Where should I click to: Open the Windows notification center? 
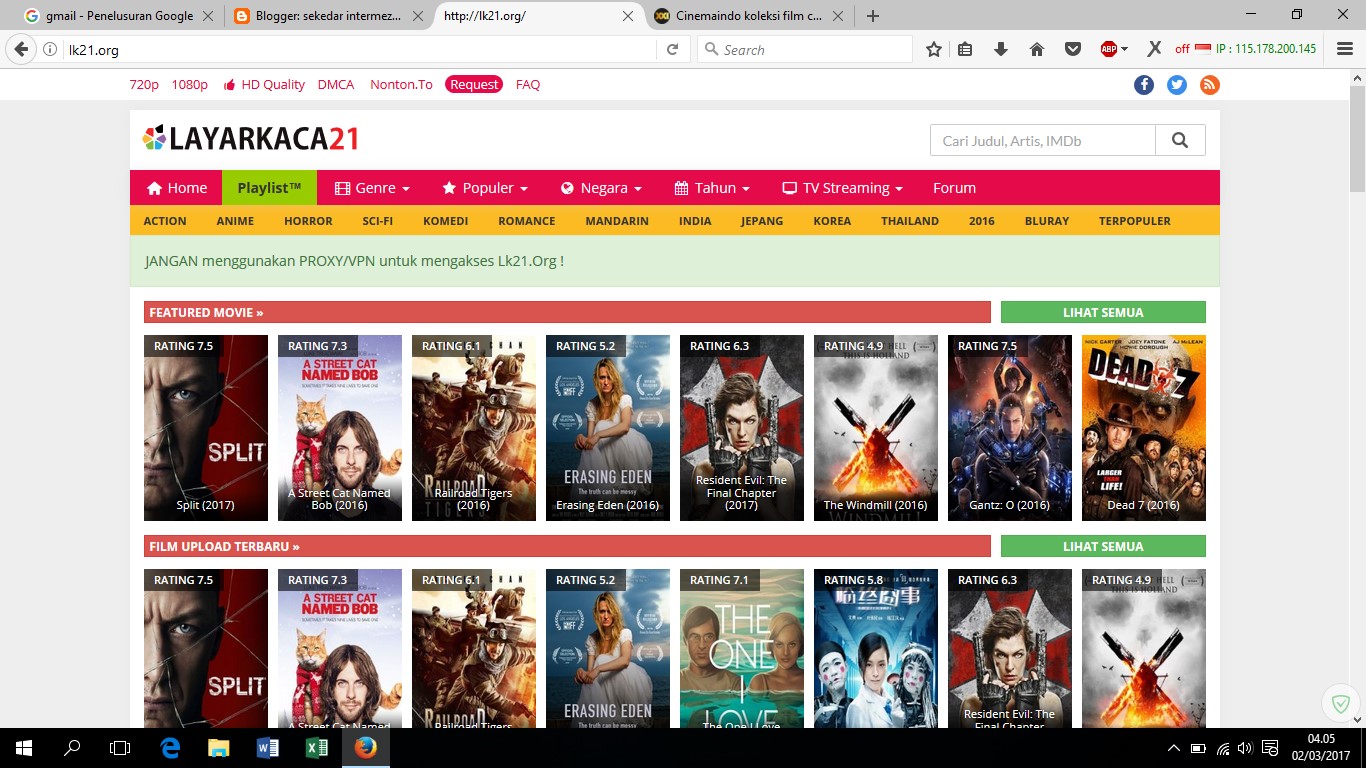point(1270,748)
